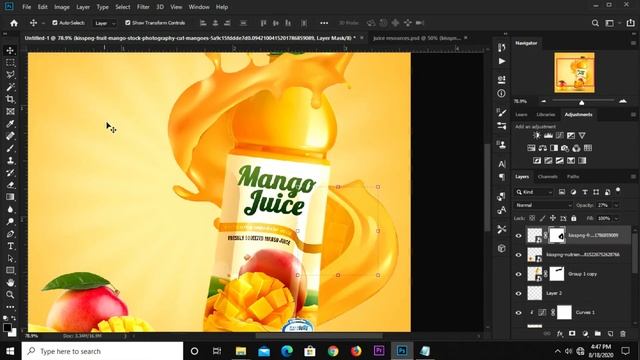Select the Blur tool

click(10, 209)
